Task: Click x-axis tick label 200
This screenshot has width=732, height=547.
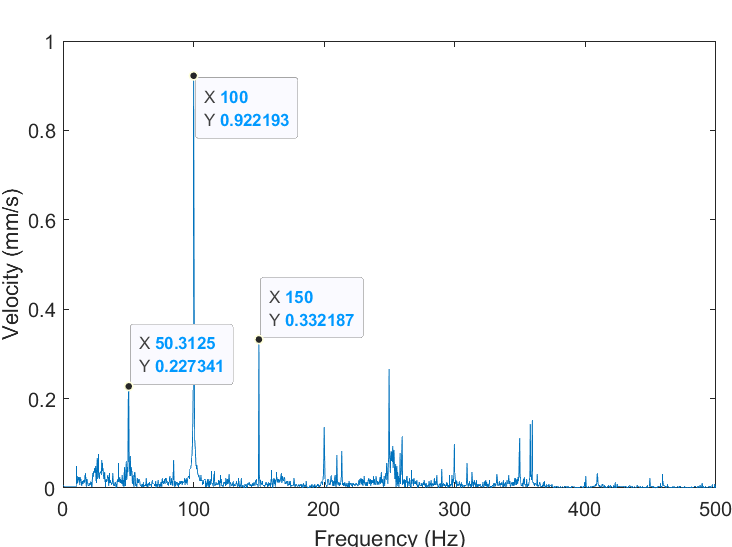Action: pyautogui.click(x=324, y=509)
